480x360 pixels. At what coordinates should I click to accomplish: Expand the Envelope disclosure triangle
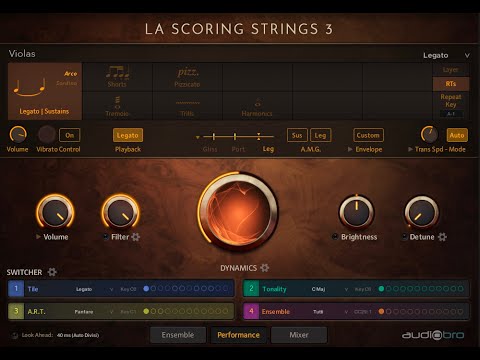[350, 149]
